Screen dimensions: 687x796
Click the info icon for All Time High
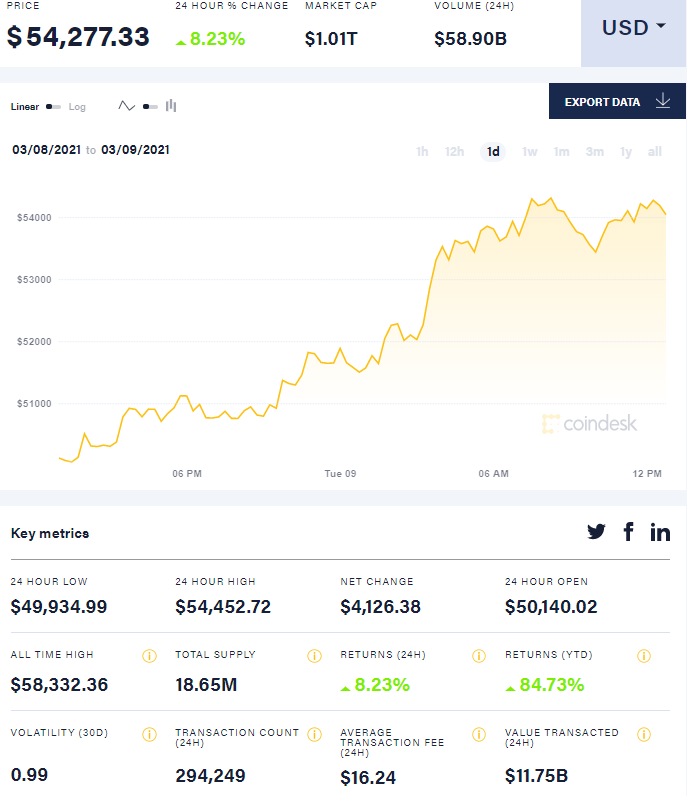[149, 656]
